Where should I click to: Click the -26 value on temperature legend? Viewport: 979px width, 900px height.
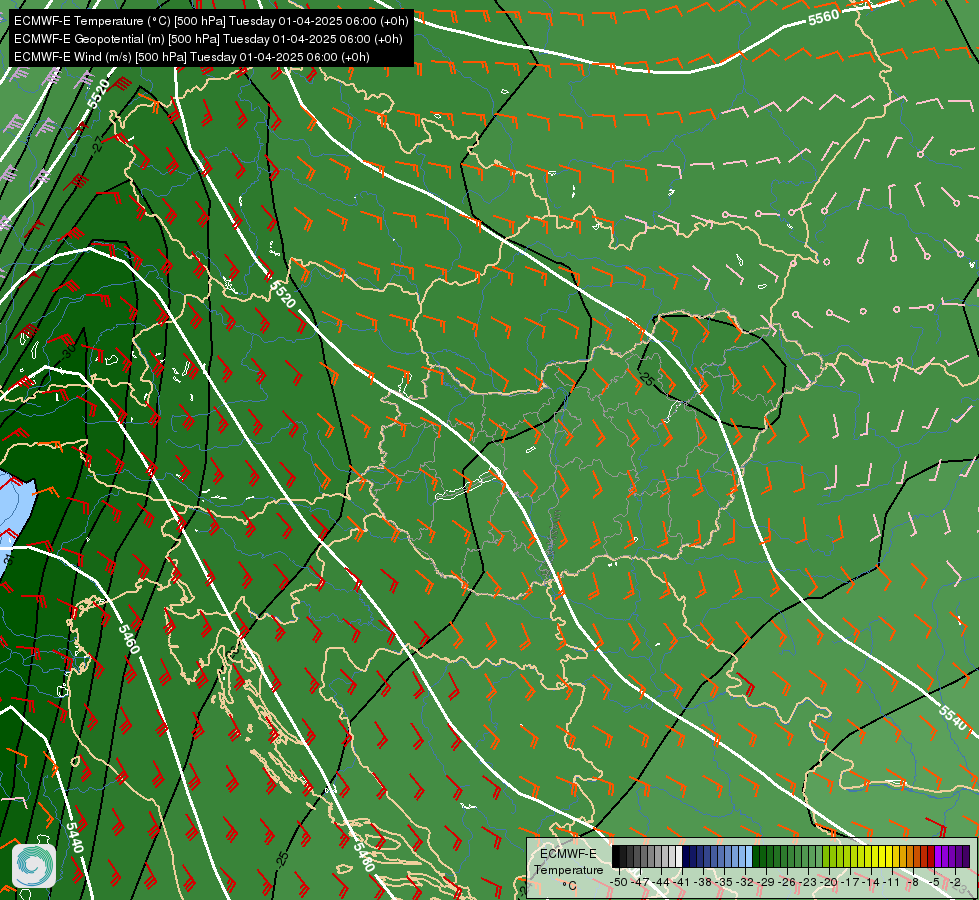(787, 883)
